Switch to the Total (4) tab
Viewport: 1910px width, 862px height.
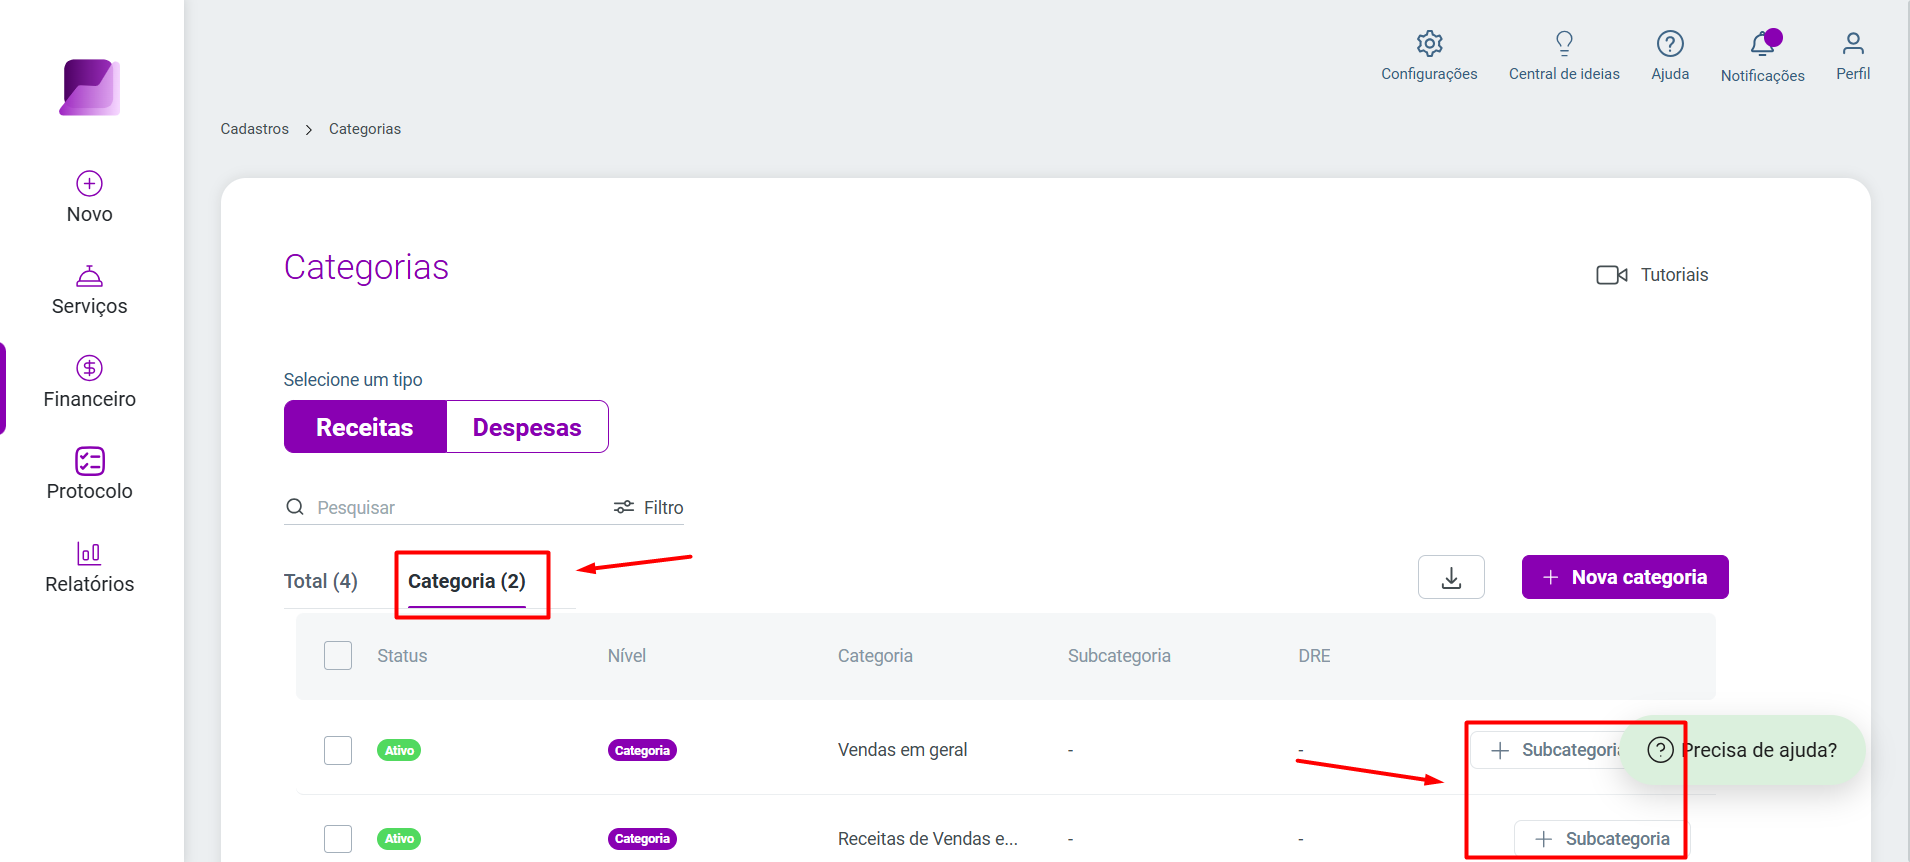(x=321, y=581)
